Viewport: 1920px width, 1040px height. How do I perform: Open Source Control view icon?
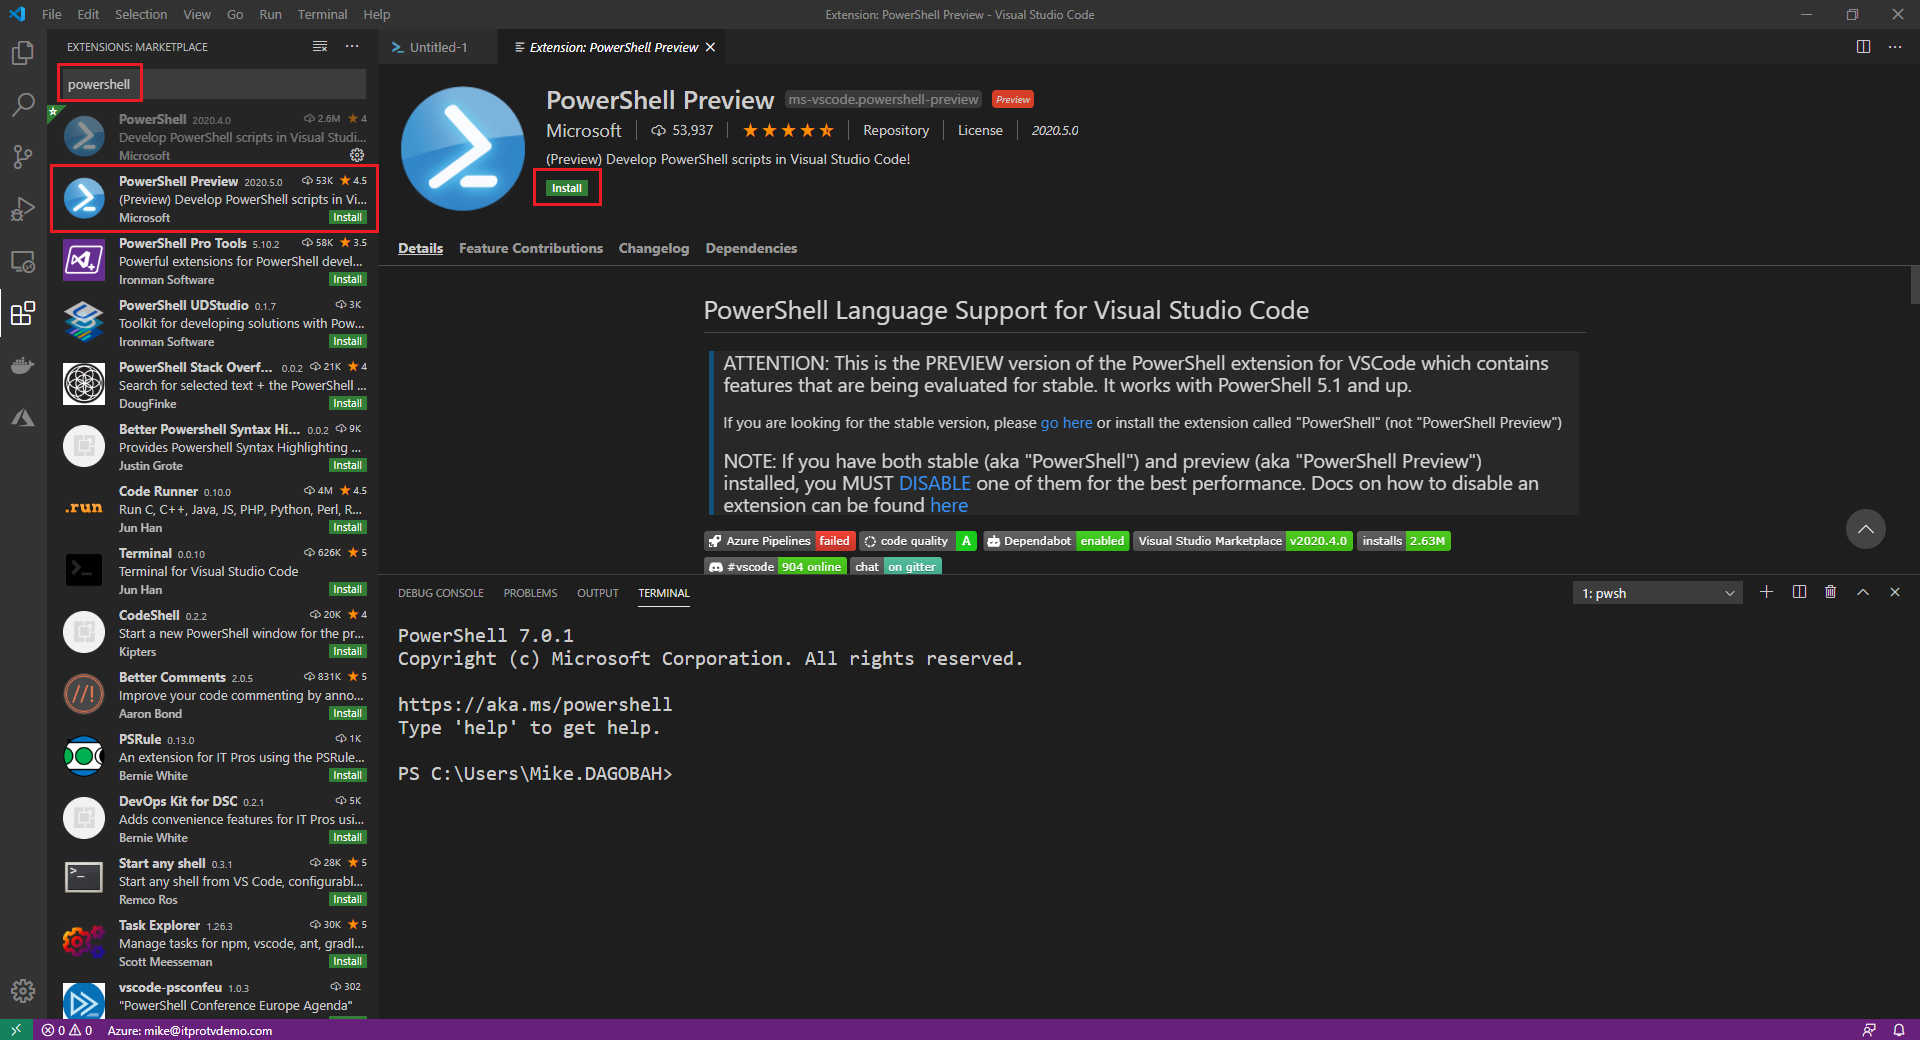(23, 157)
